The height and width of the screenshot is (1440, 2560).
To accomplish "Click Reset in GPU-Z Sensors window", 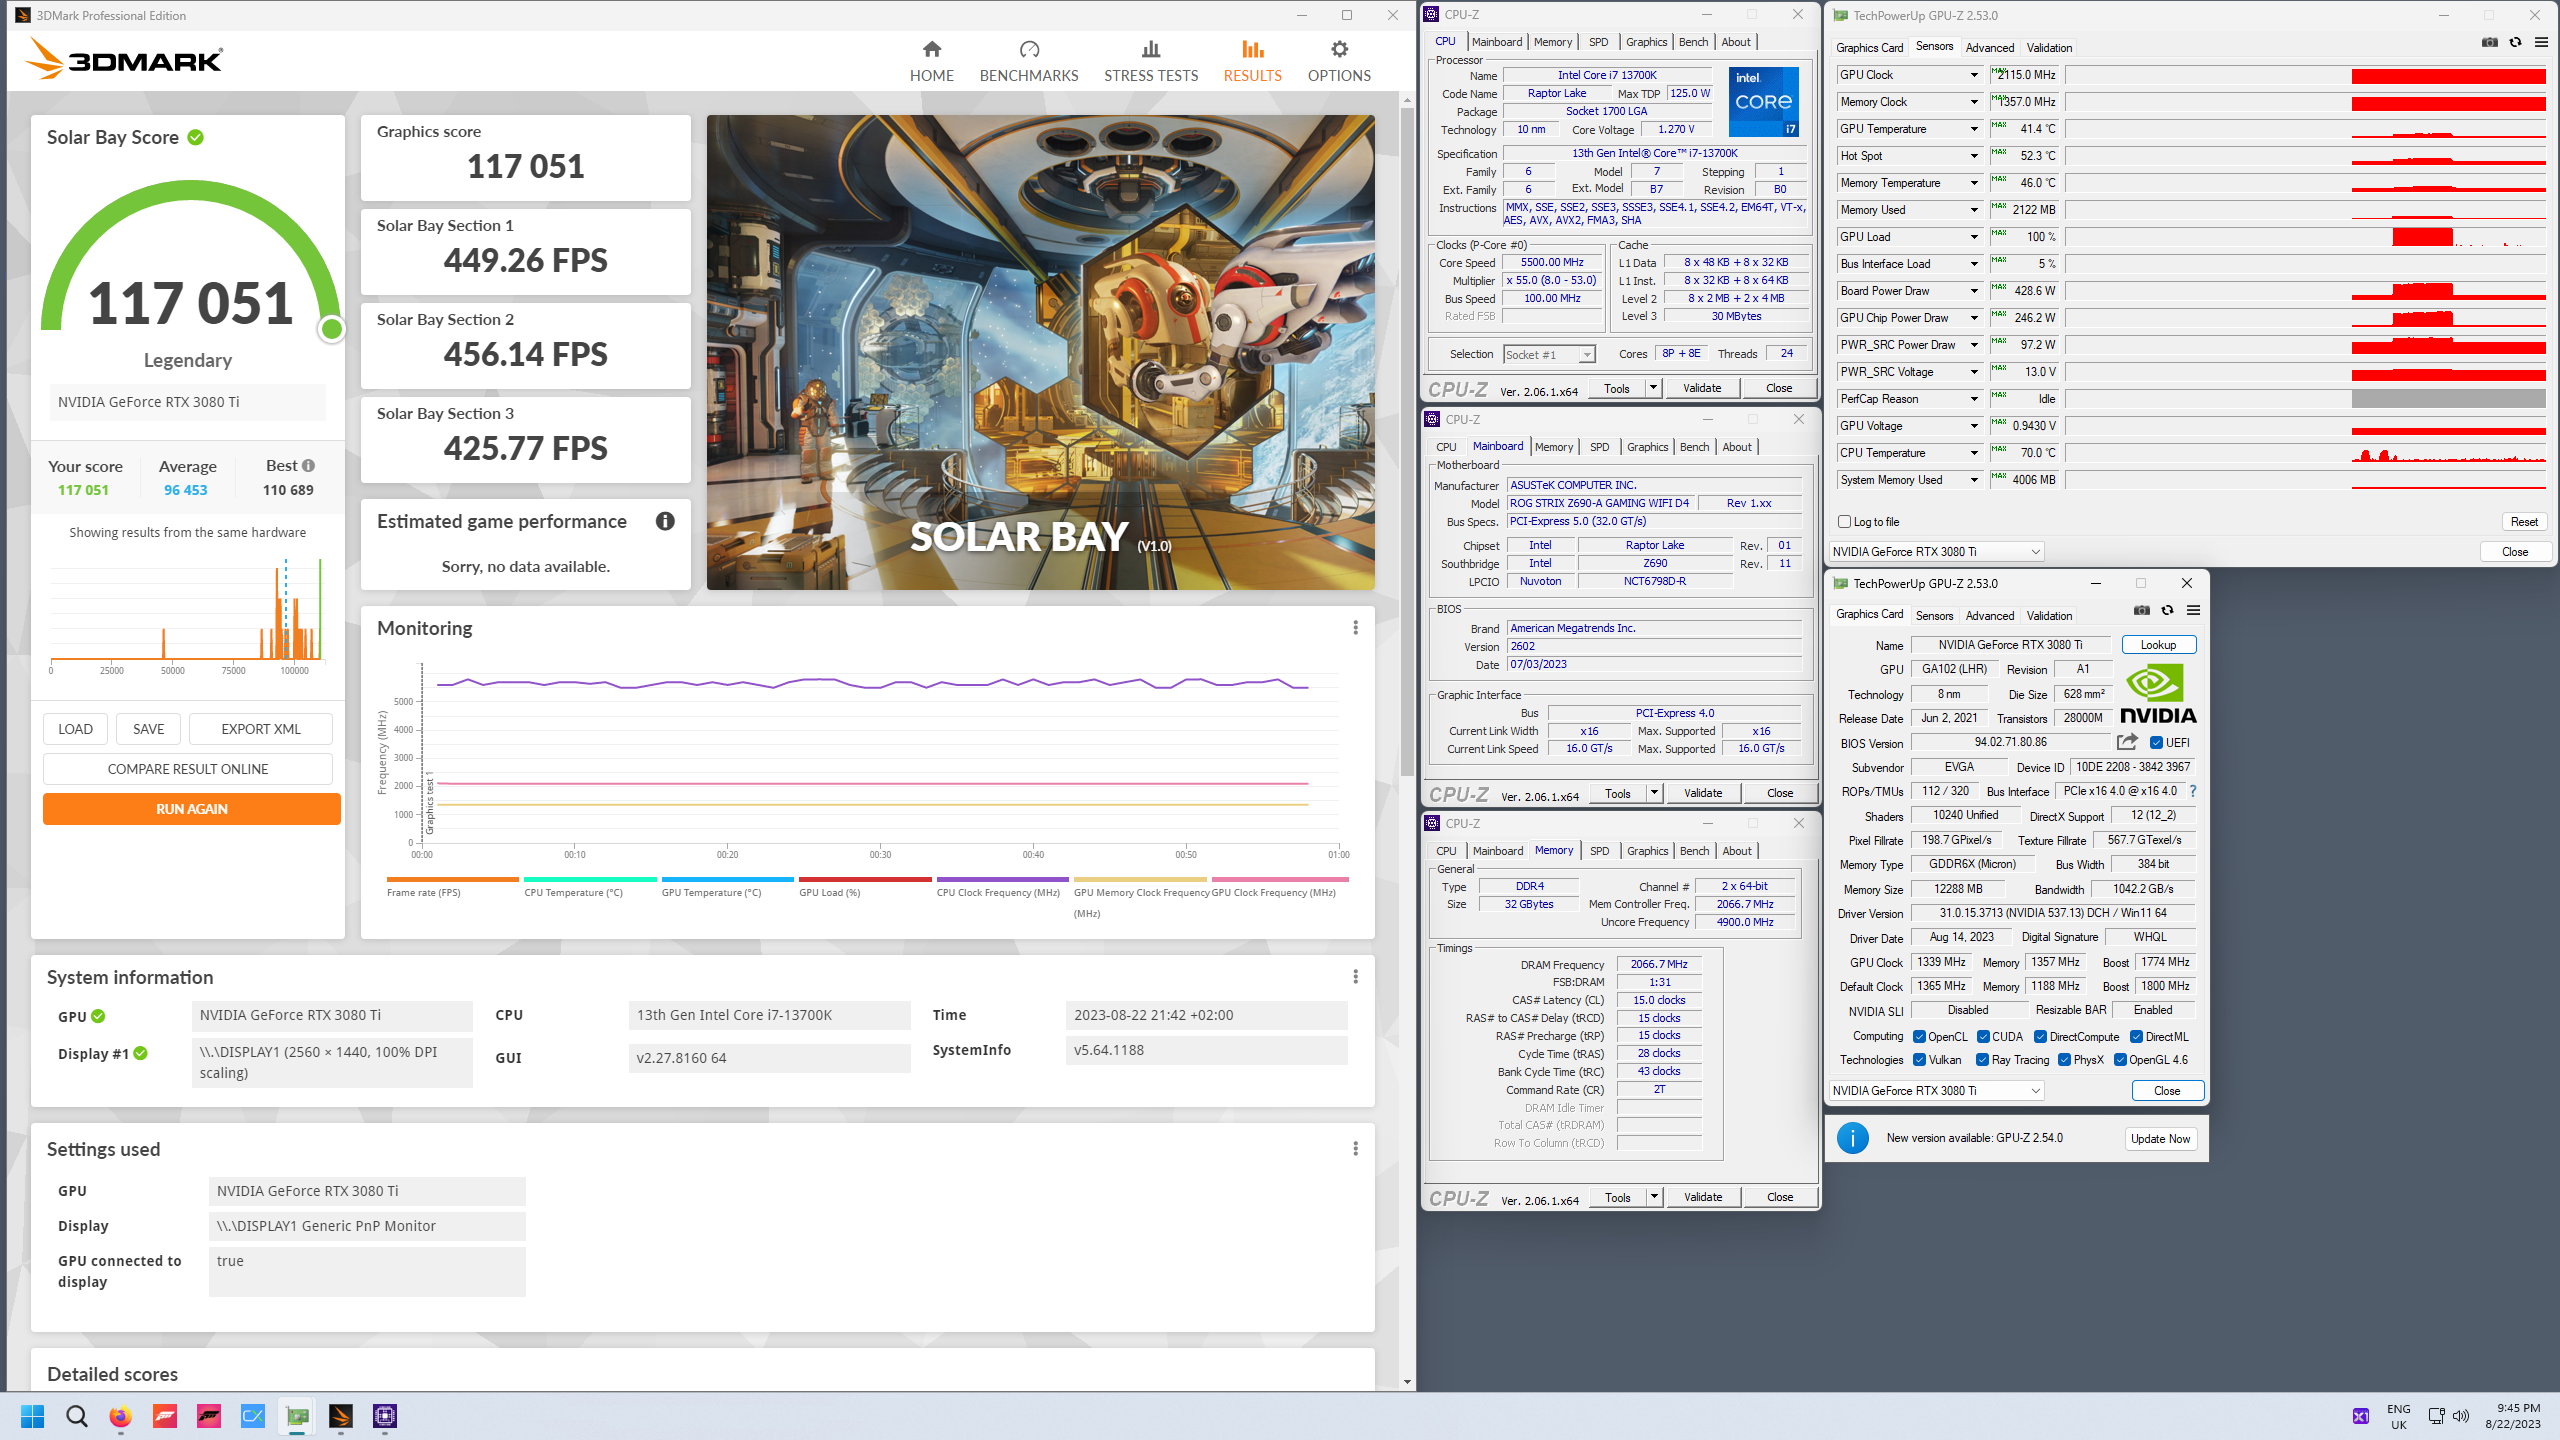I will pos(2523,522).
